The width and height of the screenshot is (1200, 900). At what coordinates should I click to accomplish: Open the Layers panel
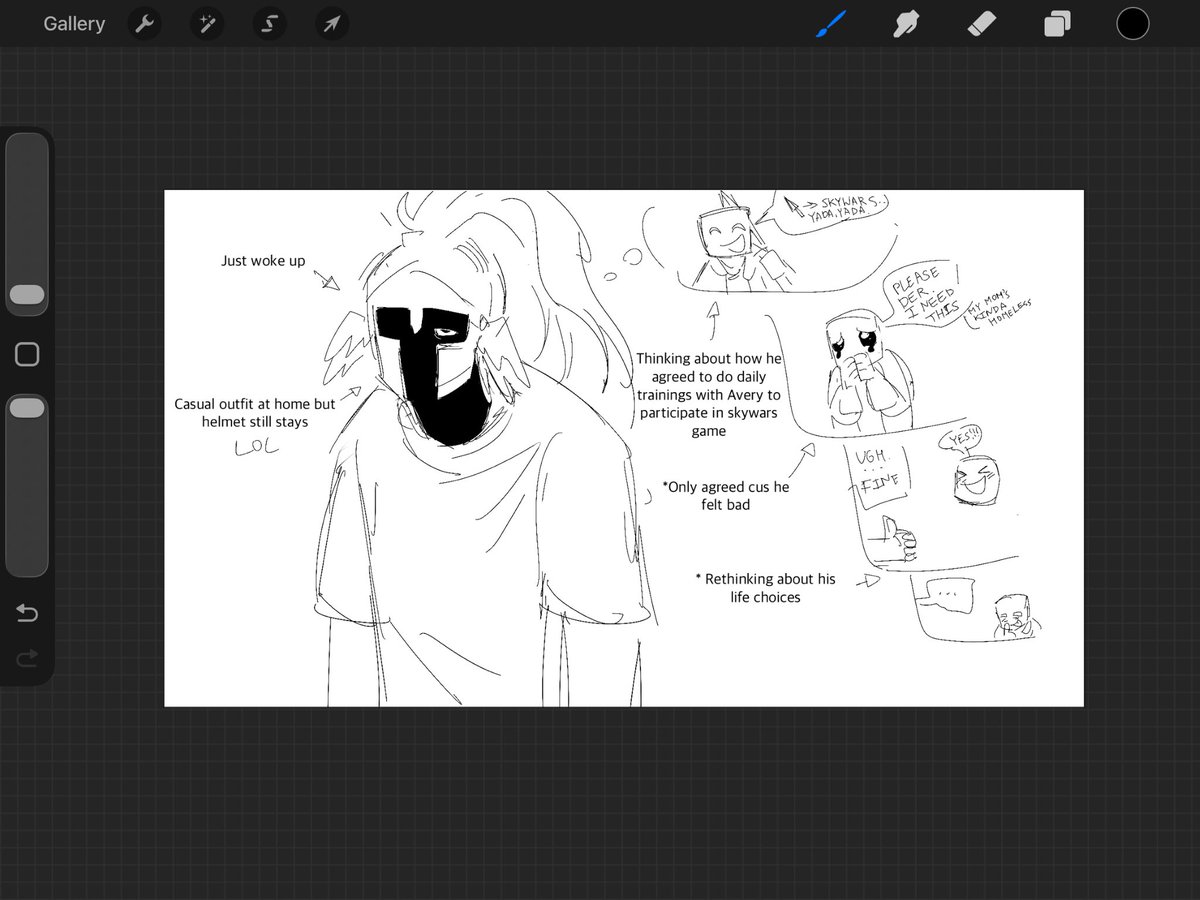click(1057, 23)
